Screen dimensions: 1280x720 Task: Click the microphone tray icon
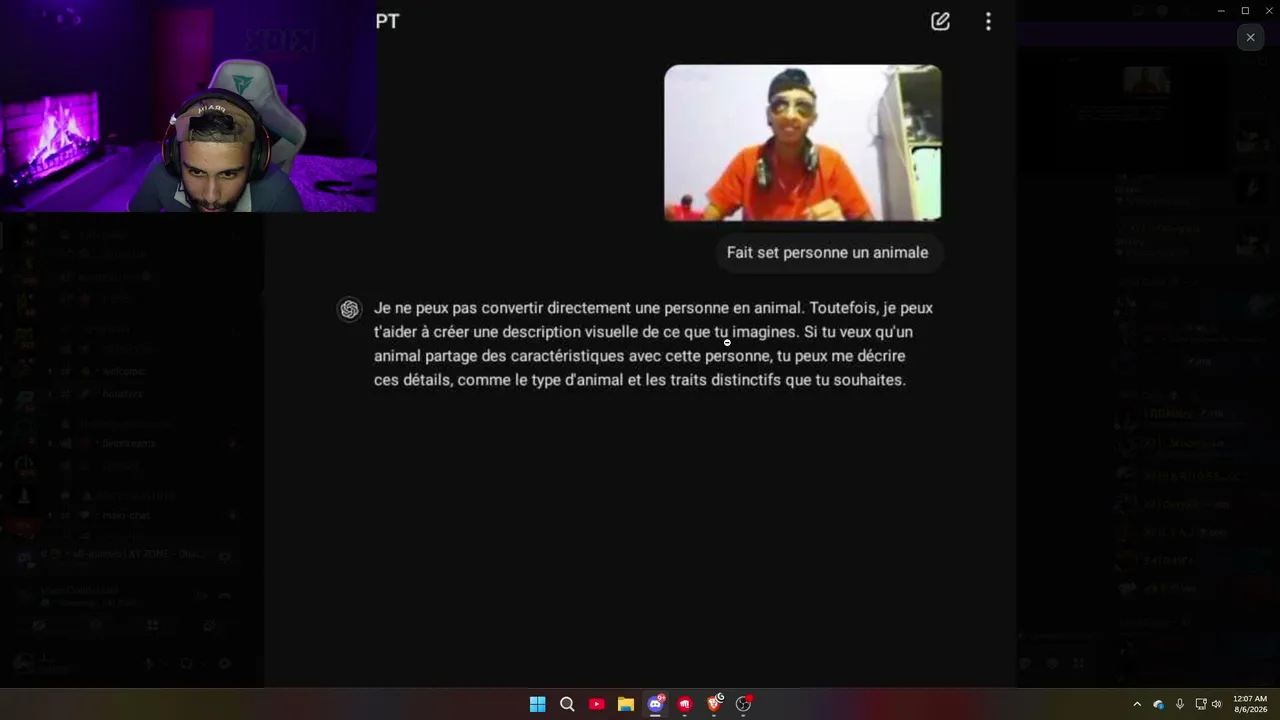tap(1180, 704)
